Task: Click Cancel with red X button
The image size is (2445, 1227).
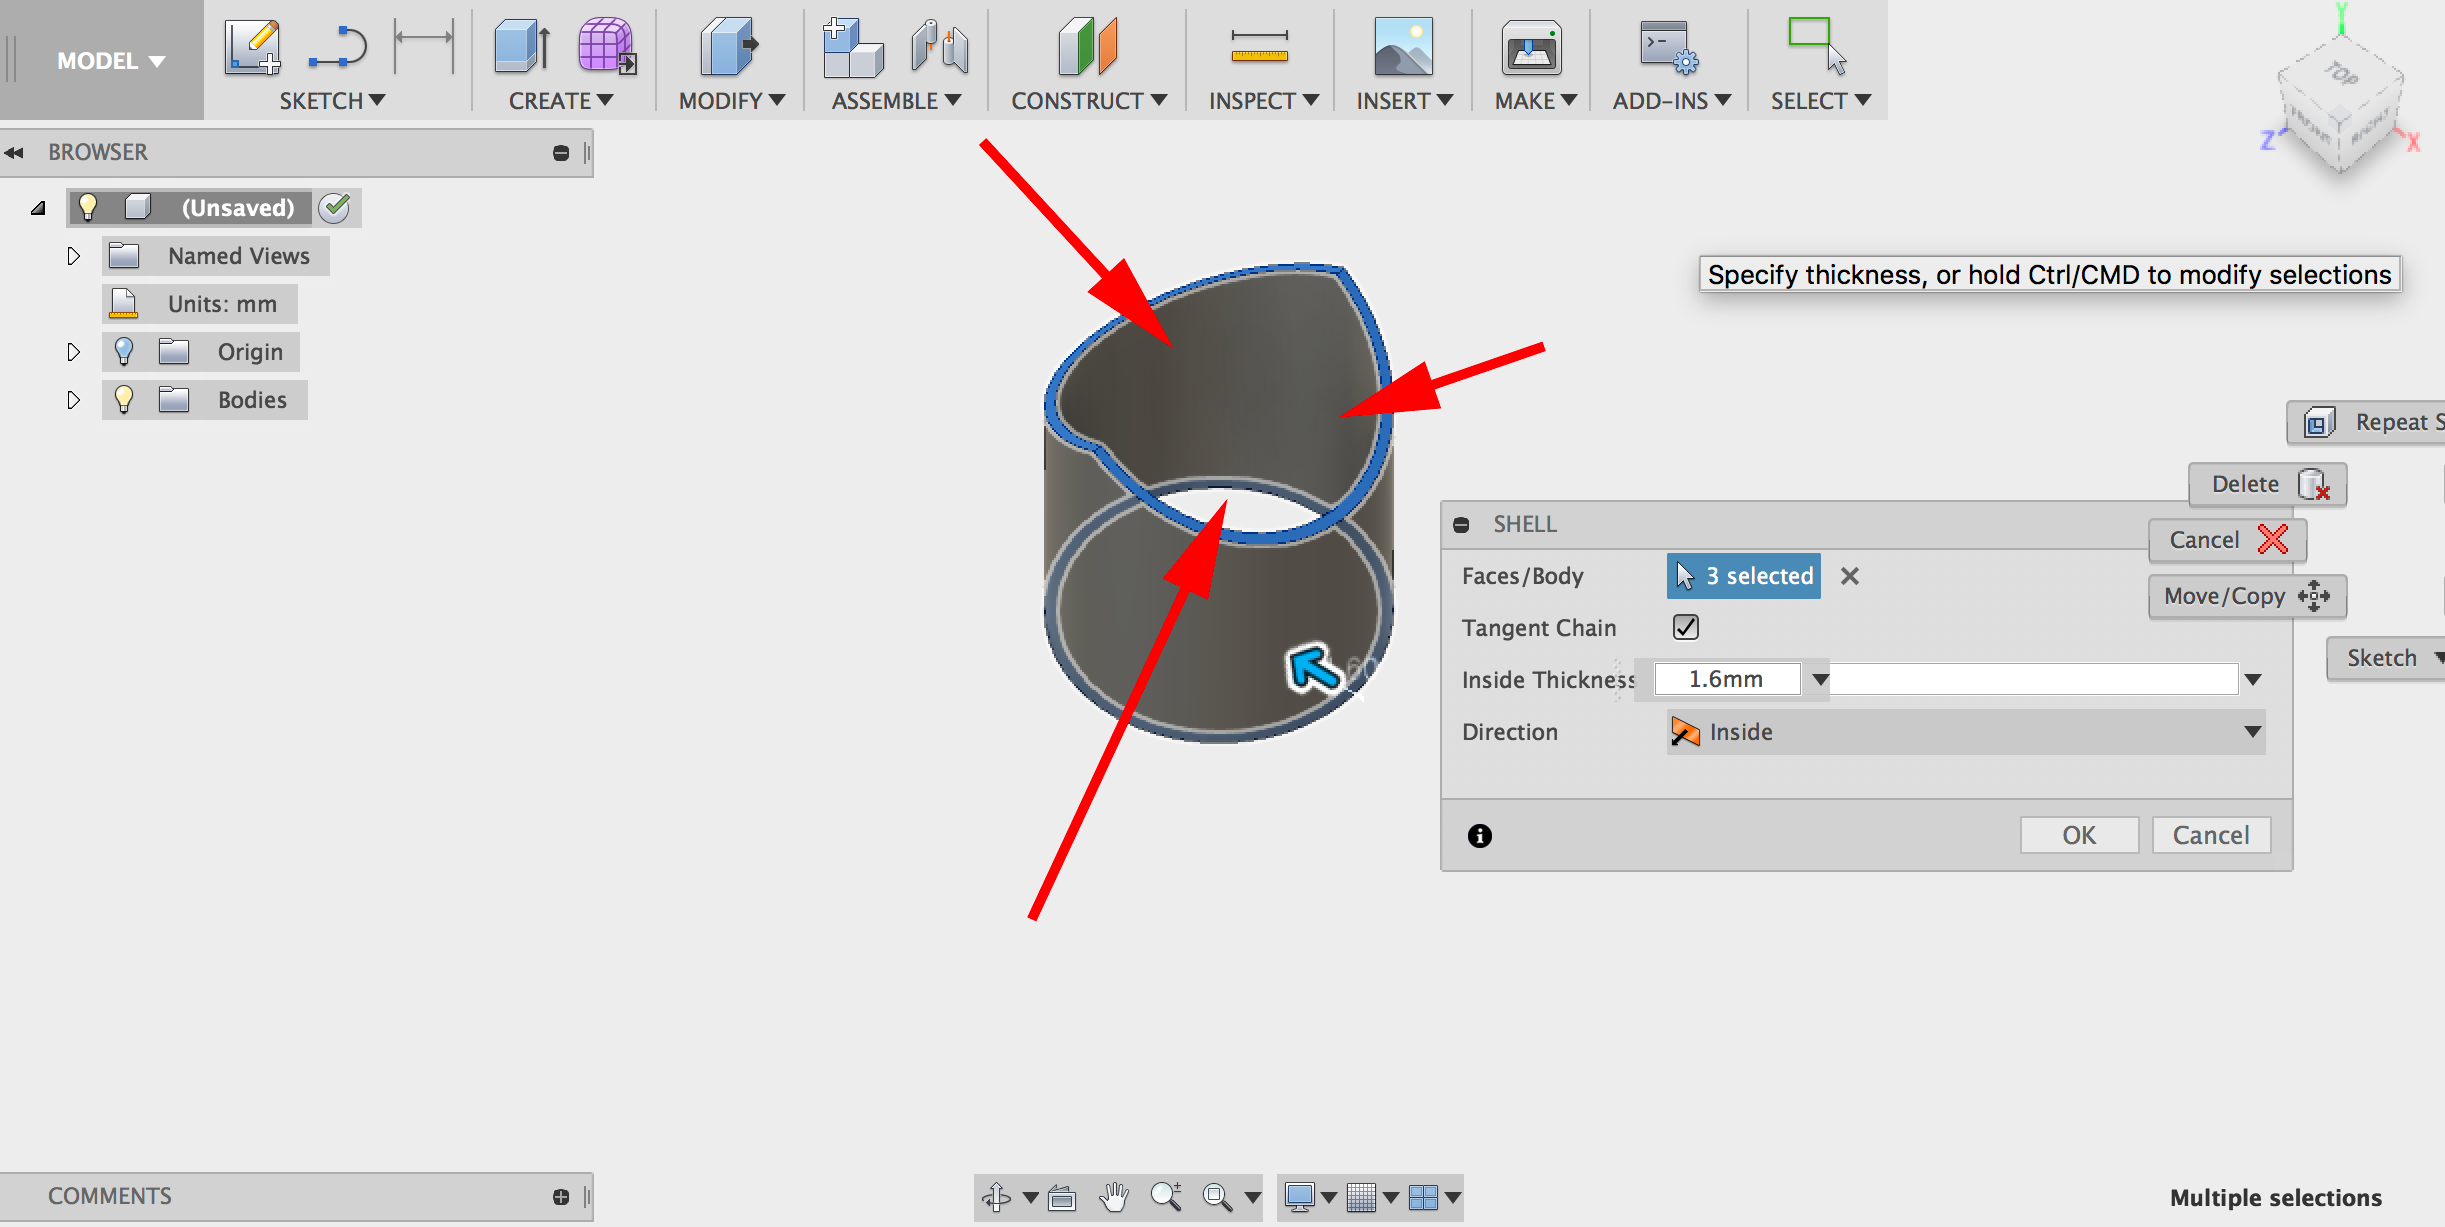Action: click(2227, 540)
